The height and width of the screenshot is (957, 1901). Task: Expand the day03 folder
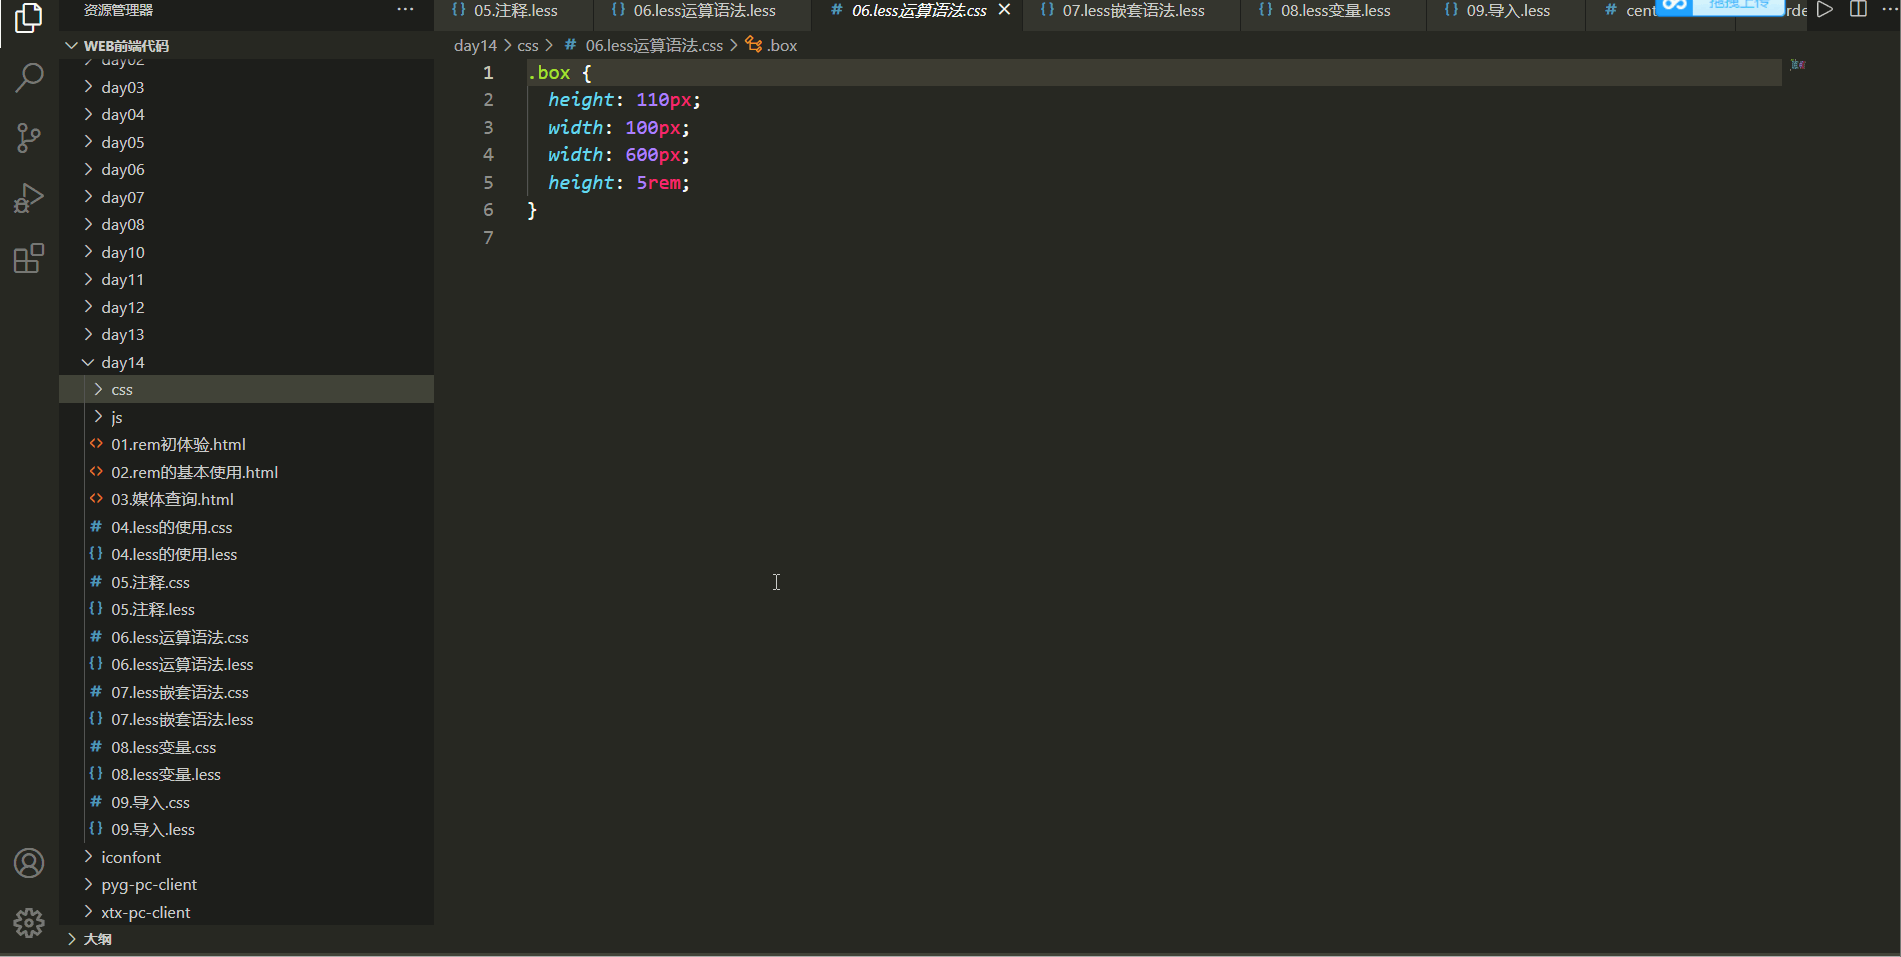click(x=246, y=87)
